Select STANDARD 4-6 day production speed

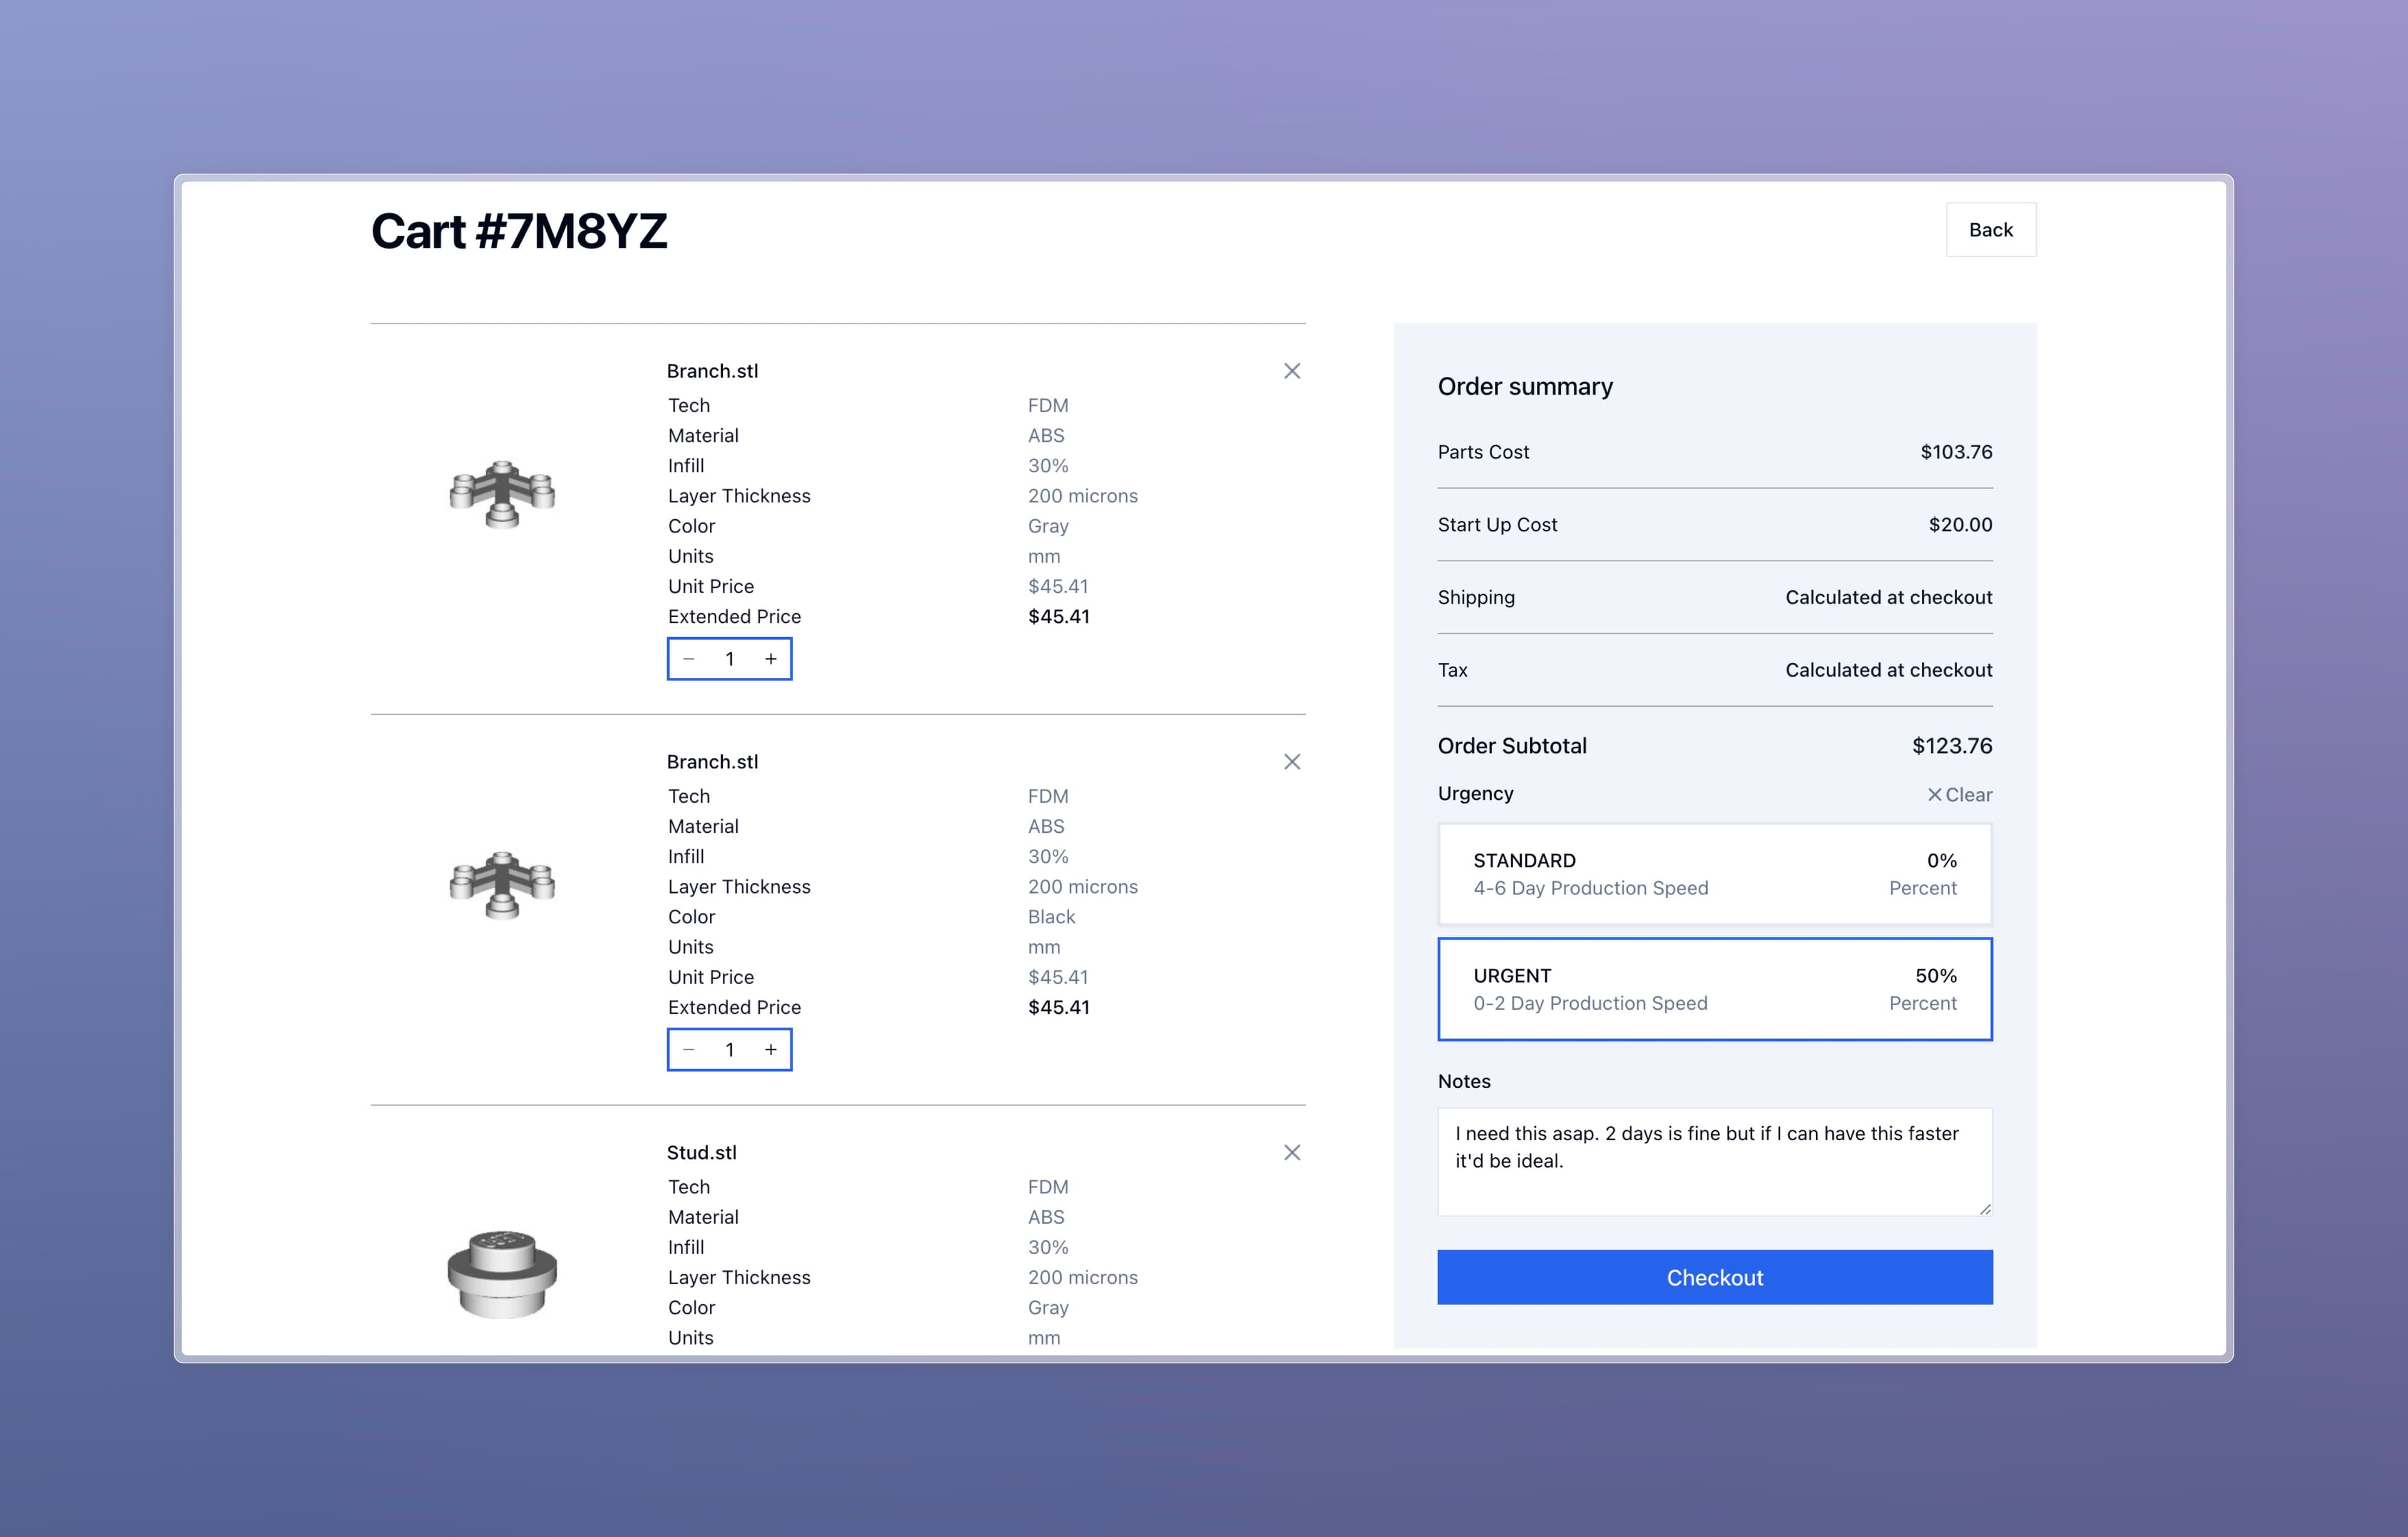[1714, 873]
